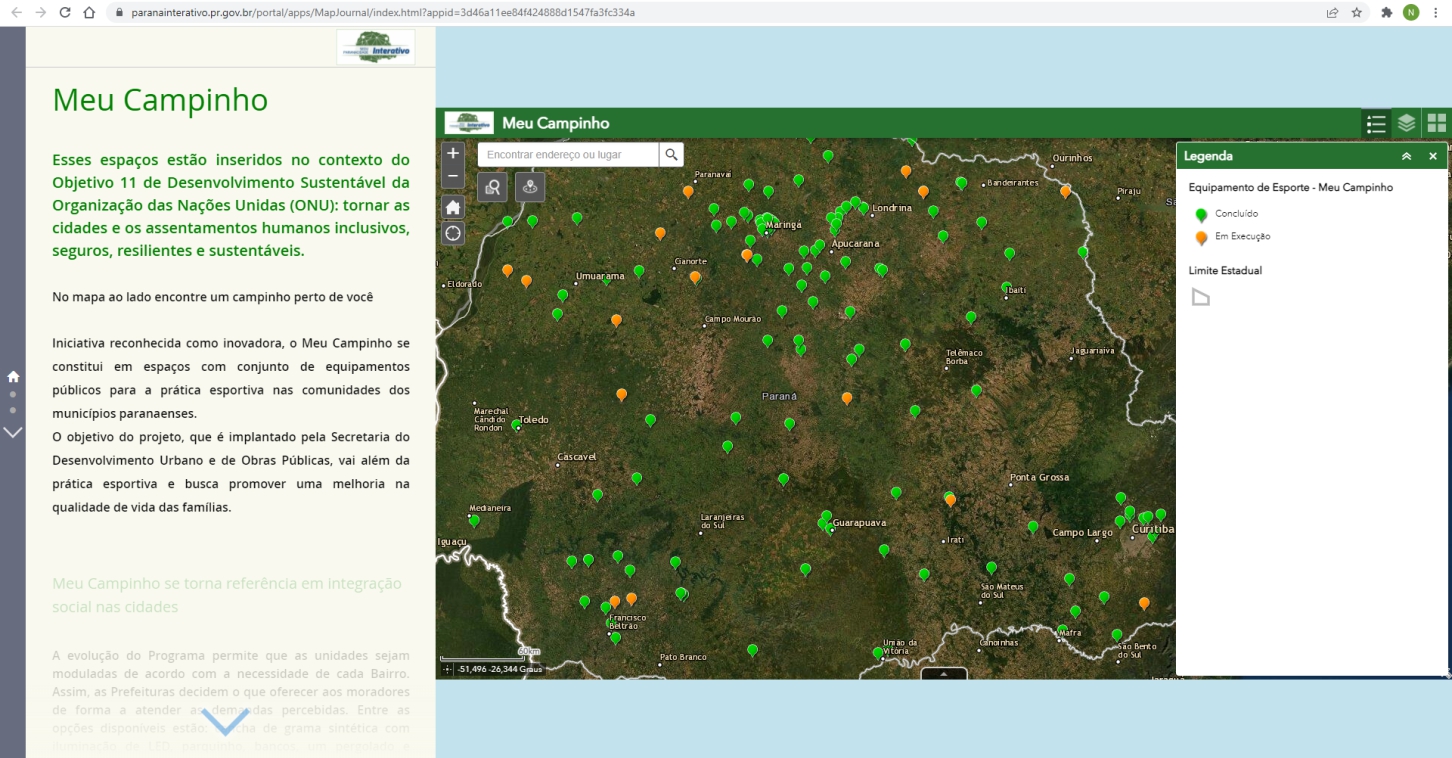Open the basemap gallery grid
The height and width of the screenshot is (758, 1452).
1436,123
